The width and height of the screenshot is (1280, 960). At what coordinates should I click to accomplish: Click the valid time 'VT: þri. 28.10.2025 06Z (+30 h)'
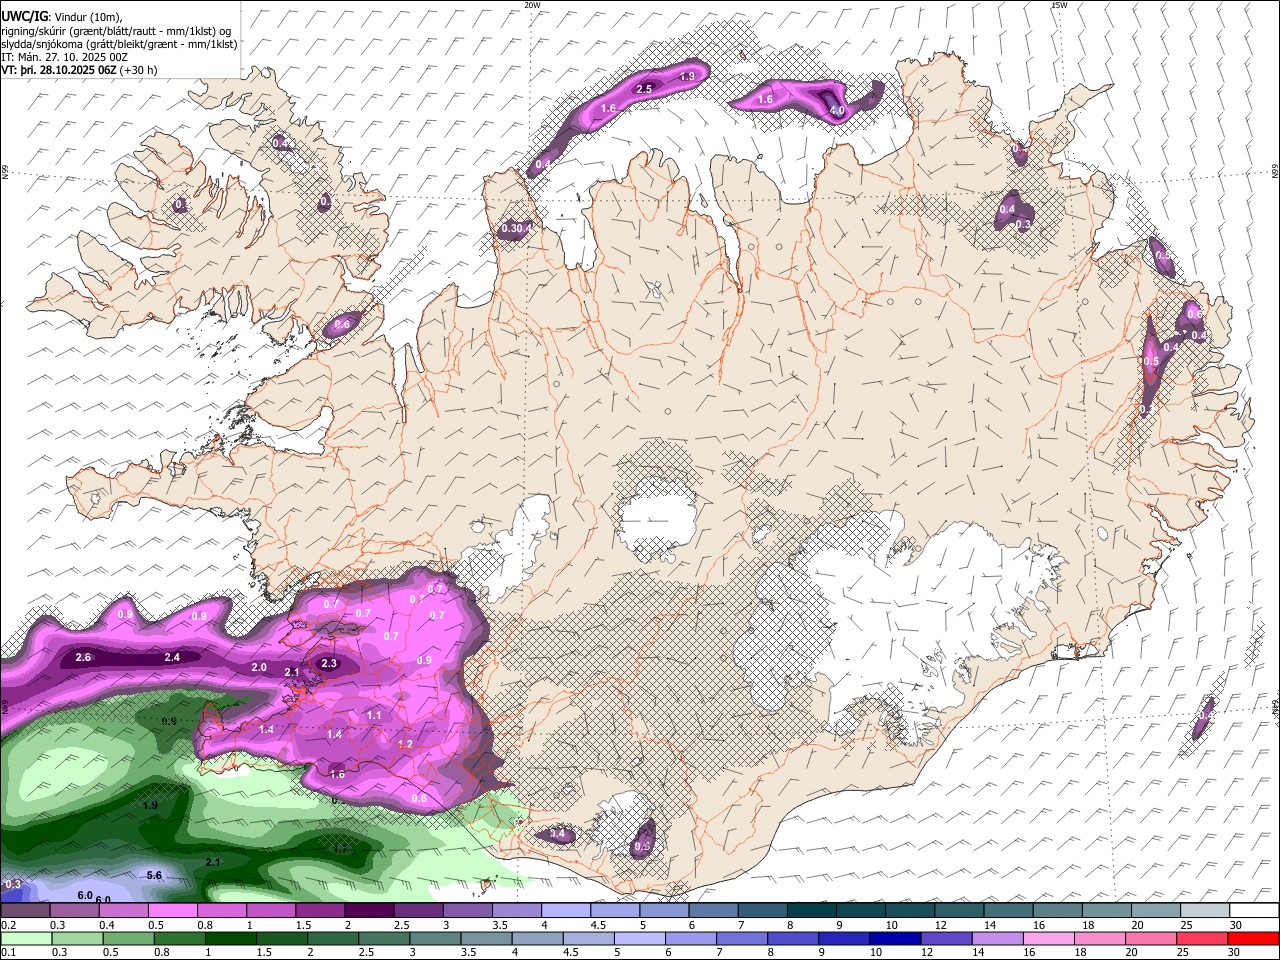[79, 70]
